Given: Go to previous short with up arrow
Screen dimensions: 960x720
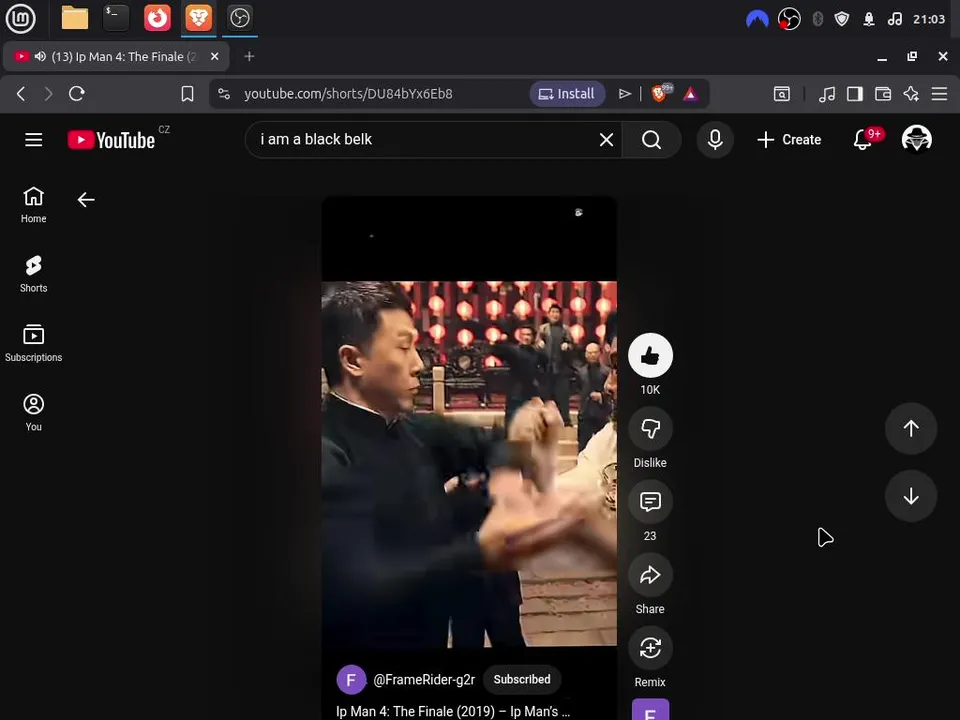Looking at the screenshot, I should point(911,429).
